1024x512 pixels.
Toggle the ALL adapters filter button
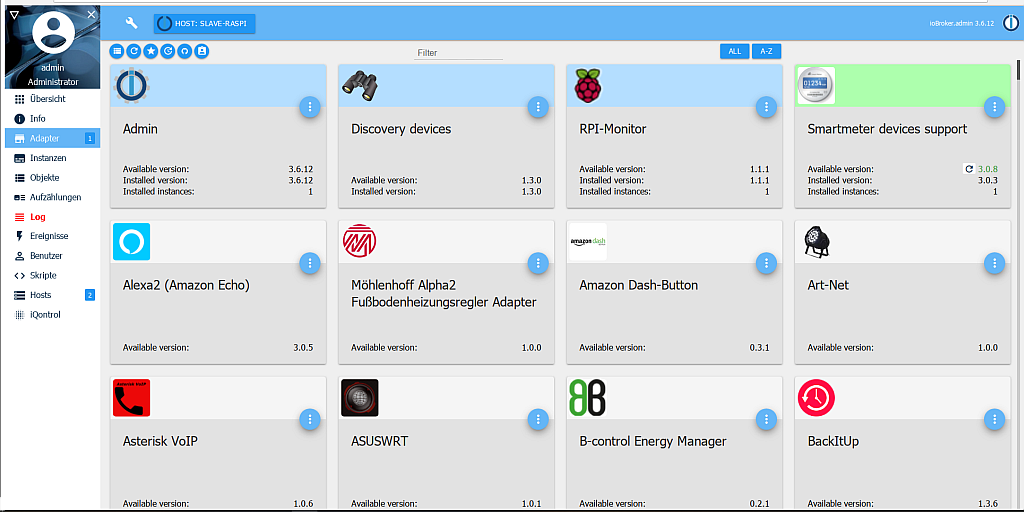[735, 51]
